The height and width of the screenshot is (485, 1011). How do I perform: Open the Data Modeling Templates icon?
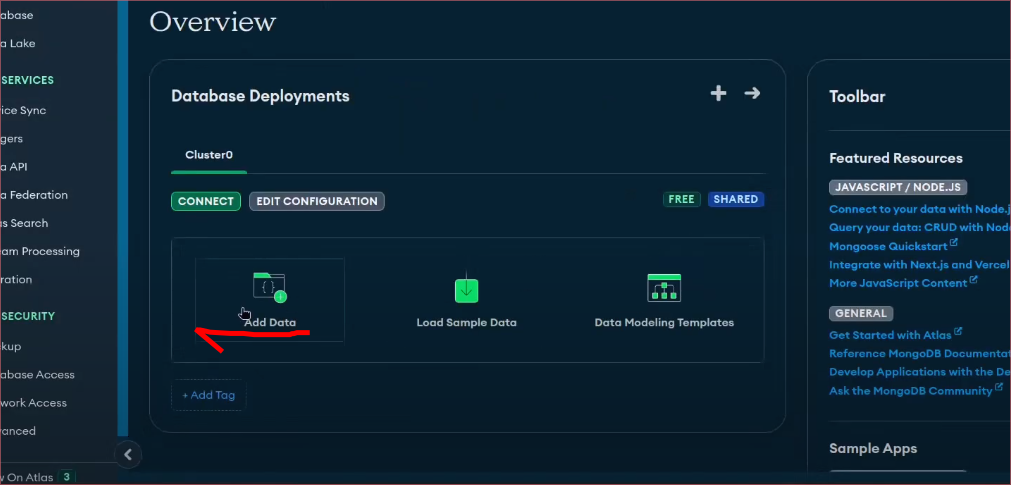click(664, 288)
